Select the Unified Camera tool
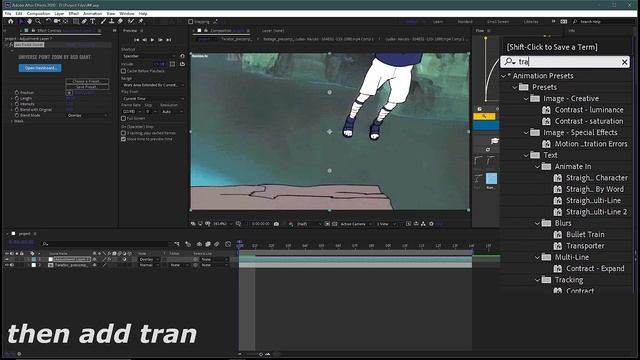 [x=57, y=22]
